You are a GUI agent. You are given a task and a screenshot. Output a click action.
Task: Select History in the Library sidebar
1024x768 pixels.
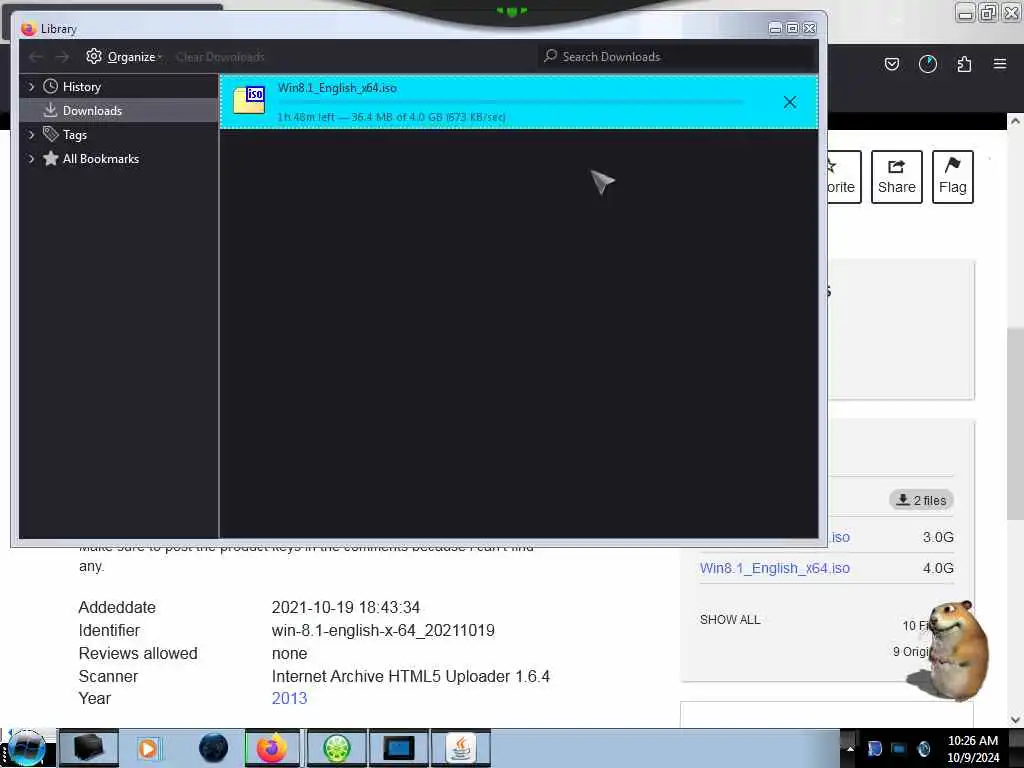pyautogui.click(x=82, y=87)
